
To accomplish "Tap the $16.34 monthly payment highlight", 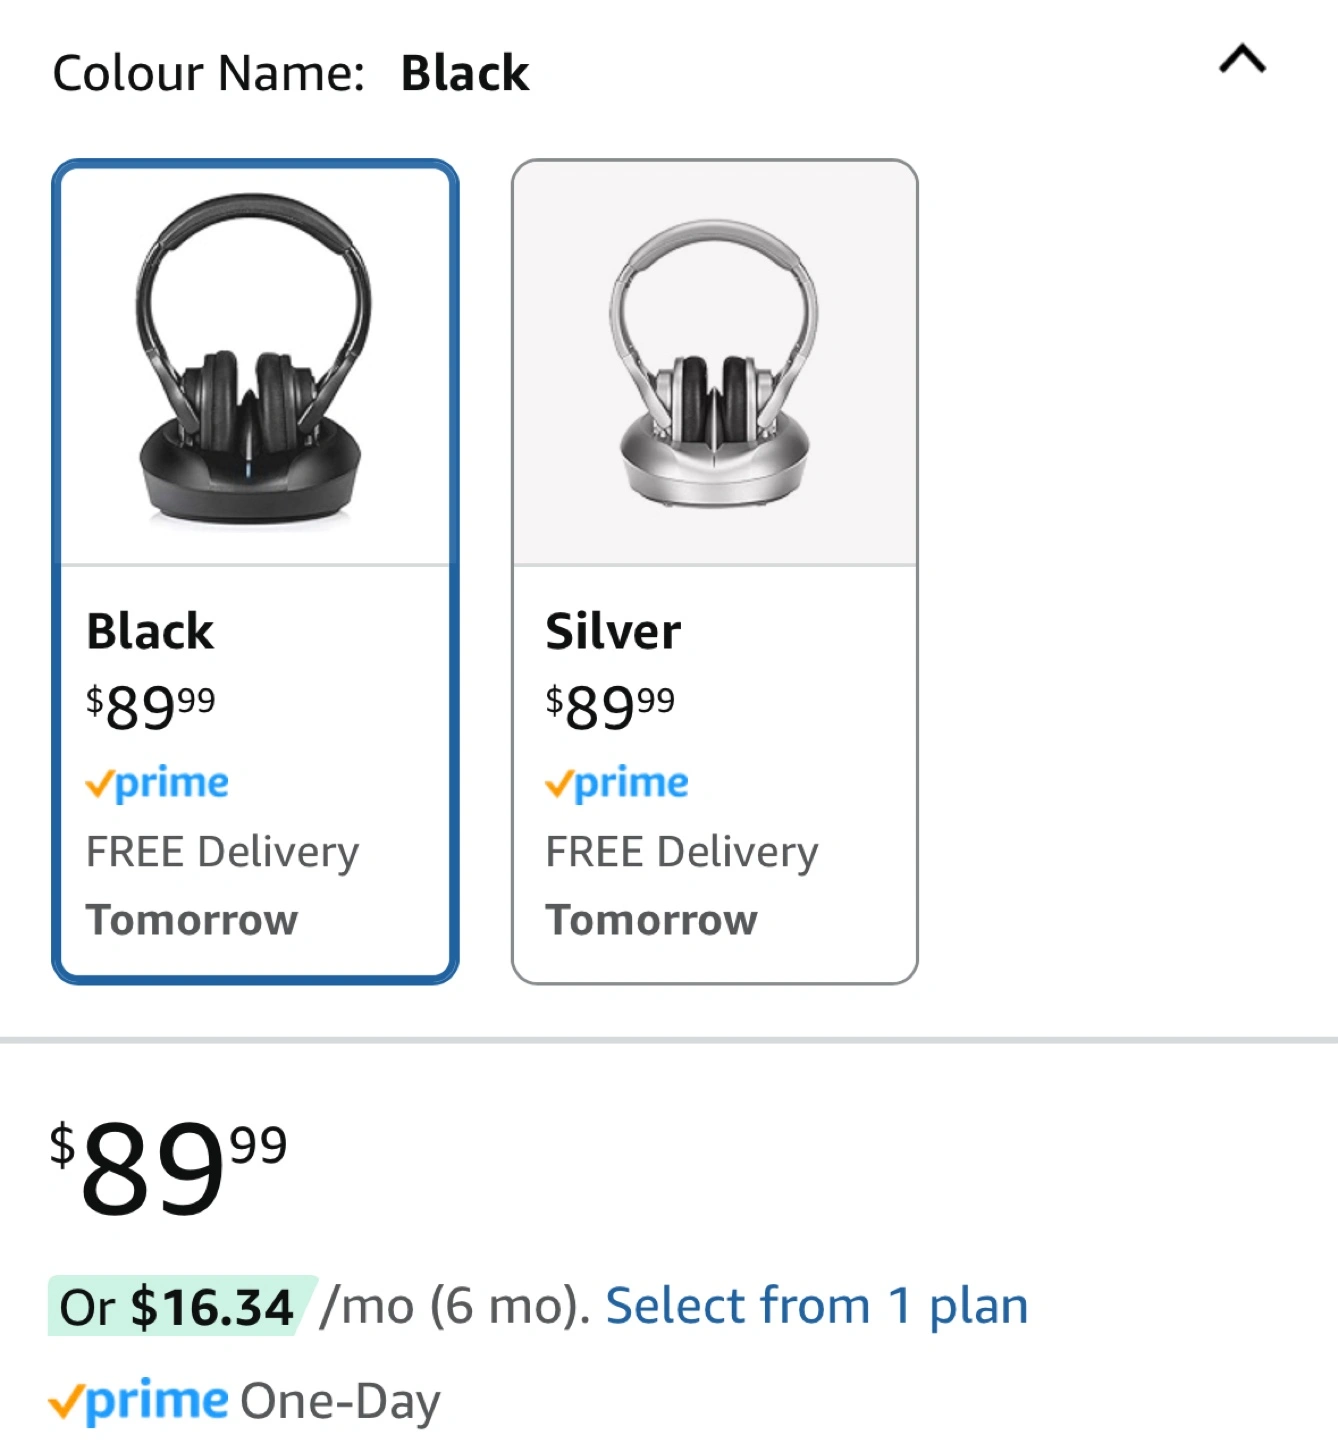I will [181, 1307].
